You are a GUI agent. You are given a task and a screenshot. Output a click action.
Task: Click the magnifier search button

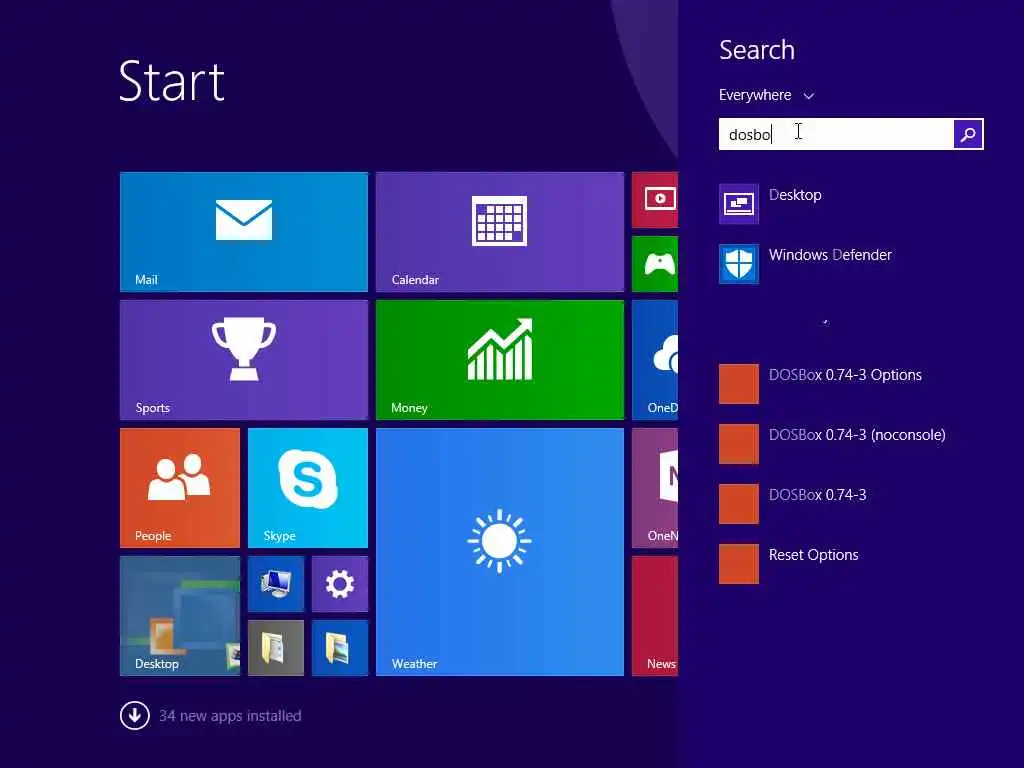[968, 134]
